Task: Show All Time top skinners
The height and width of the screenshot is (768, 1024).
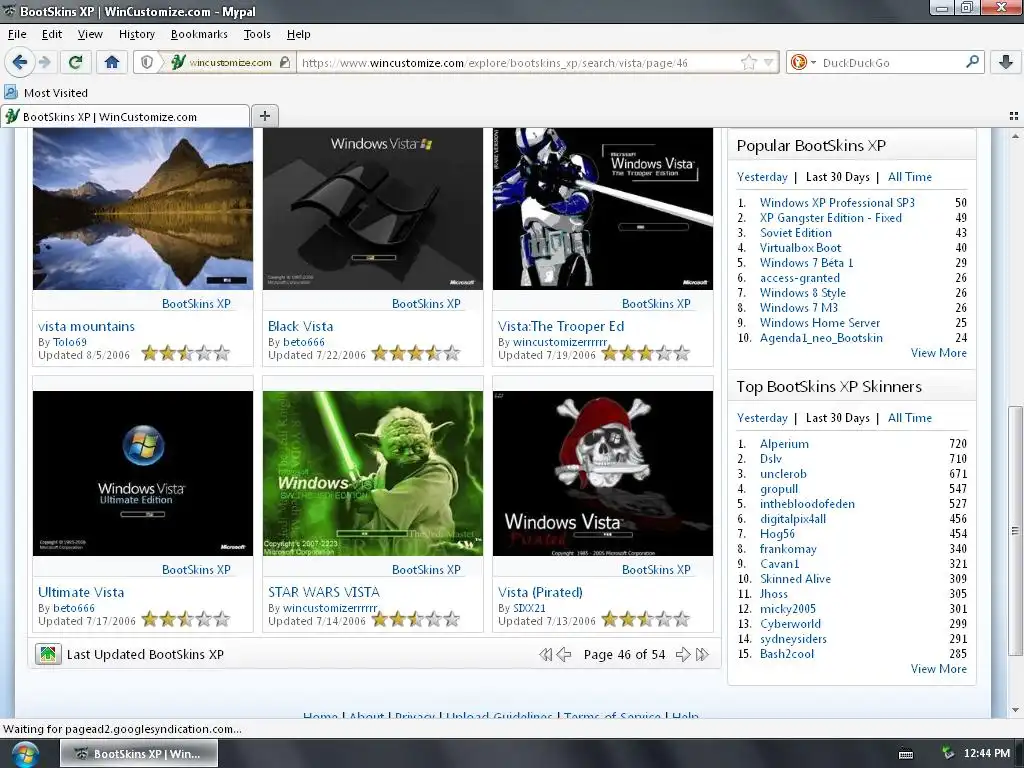Action: [910, 417]
